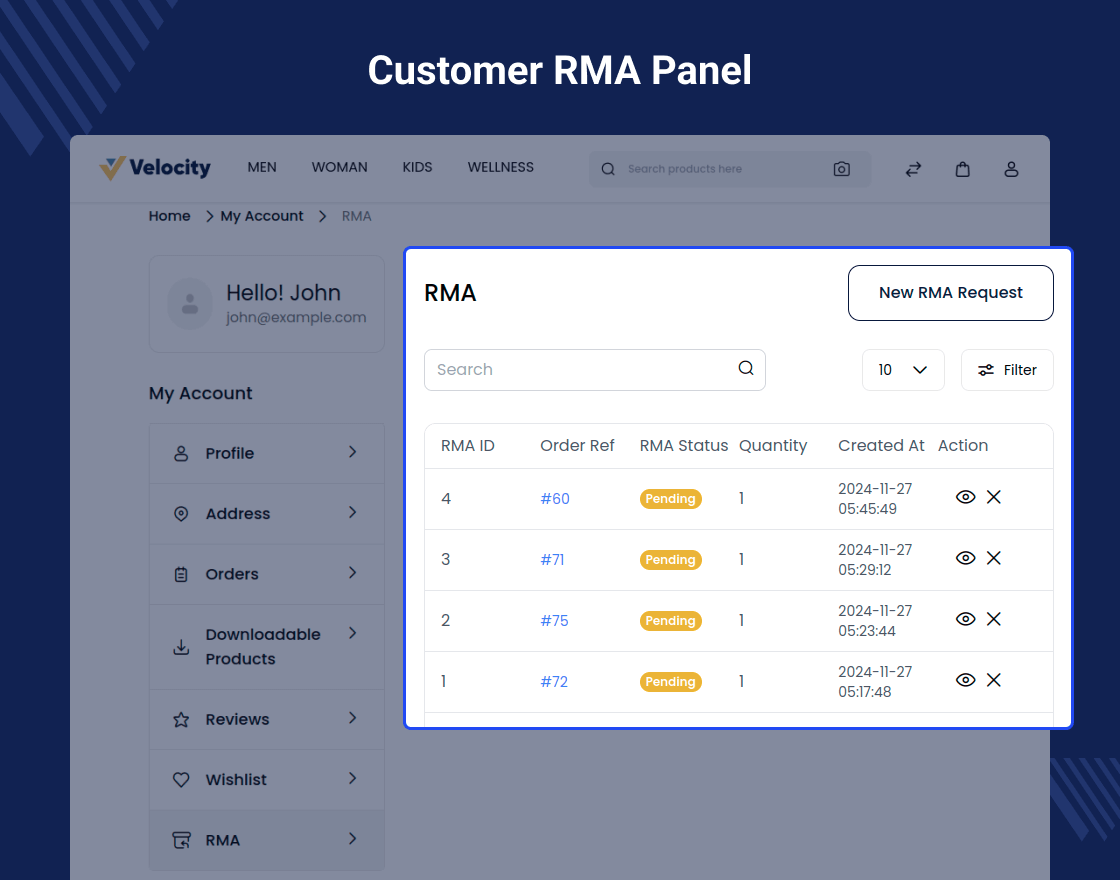Expand the Profile section in My Account

click(266, 453)
